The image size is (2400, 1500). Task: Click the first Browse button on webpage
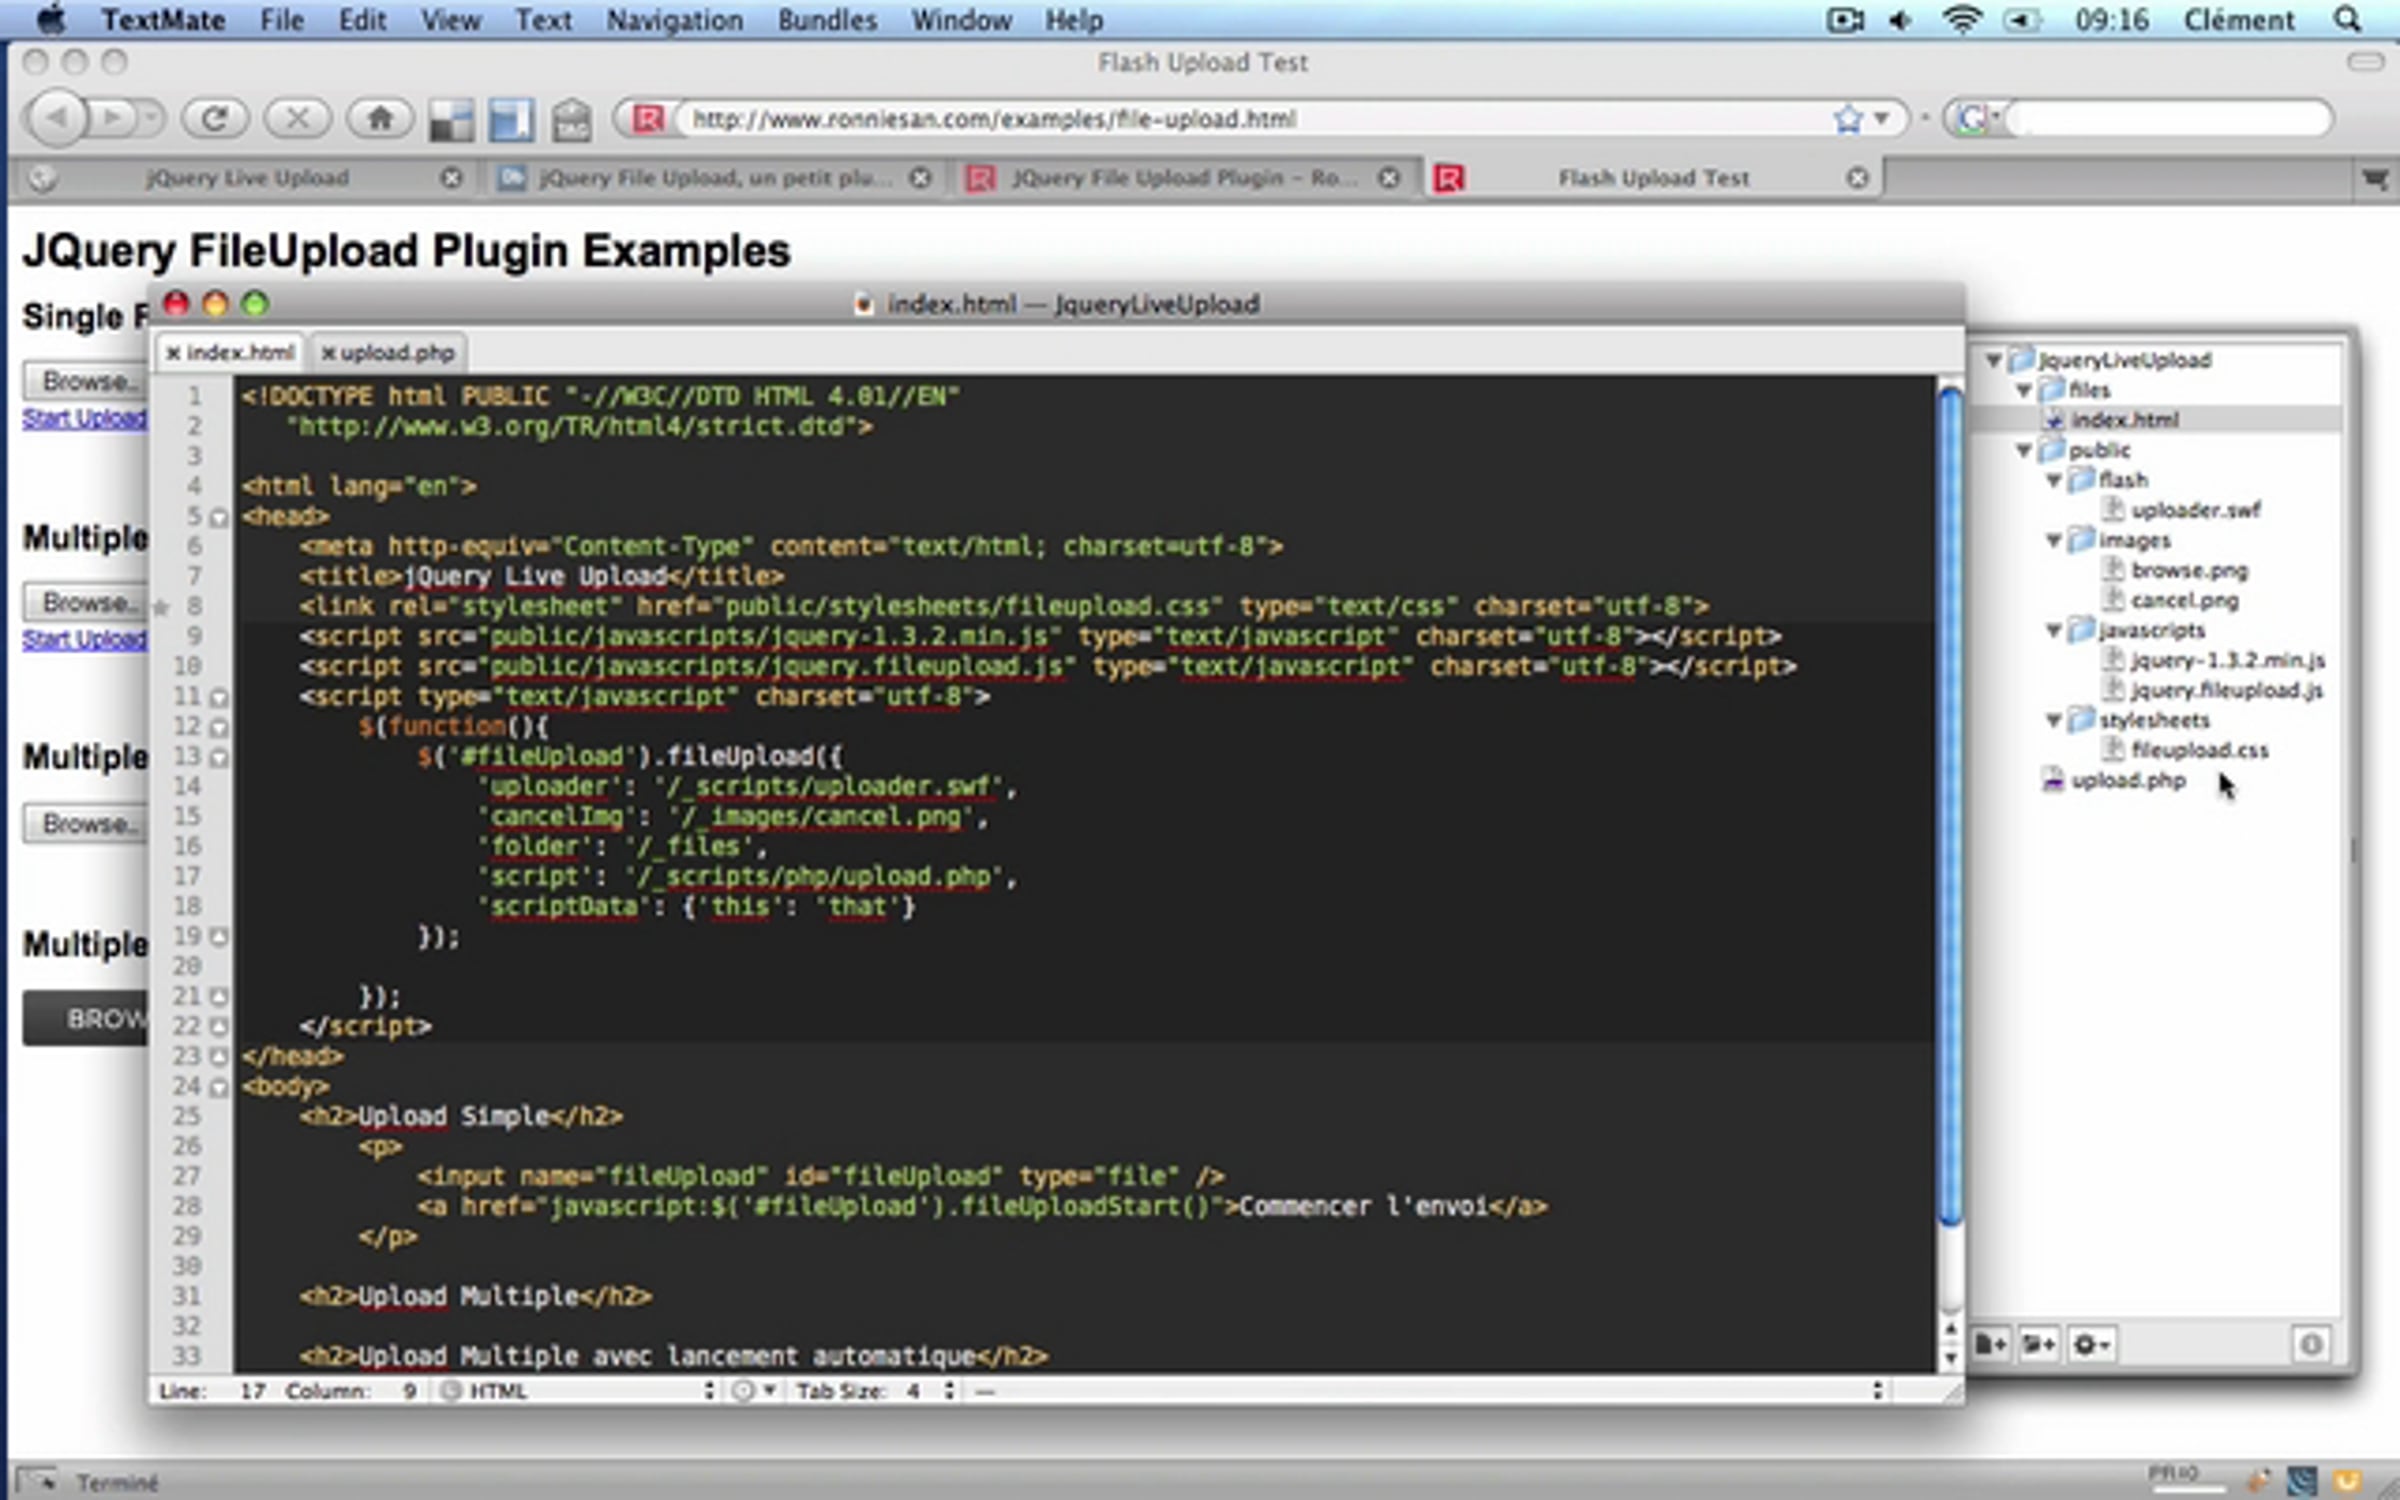point(86,381)
